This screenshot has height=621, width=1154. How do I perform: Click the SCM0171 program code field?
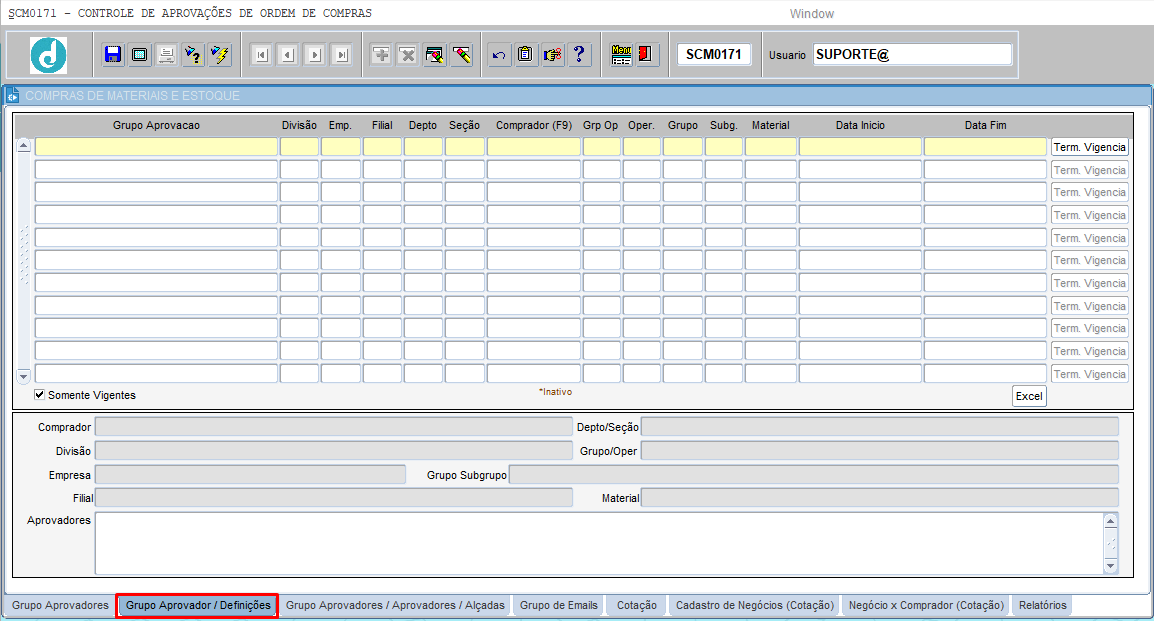[x=713, y=54]
